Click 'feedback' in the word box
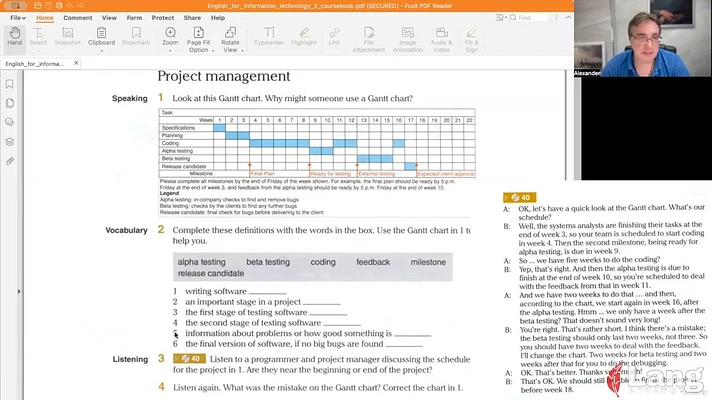The image size is (712, 400). (x=373, y=262)
